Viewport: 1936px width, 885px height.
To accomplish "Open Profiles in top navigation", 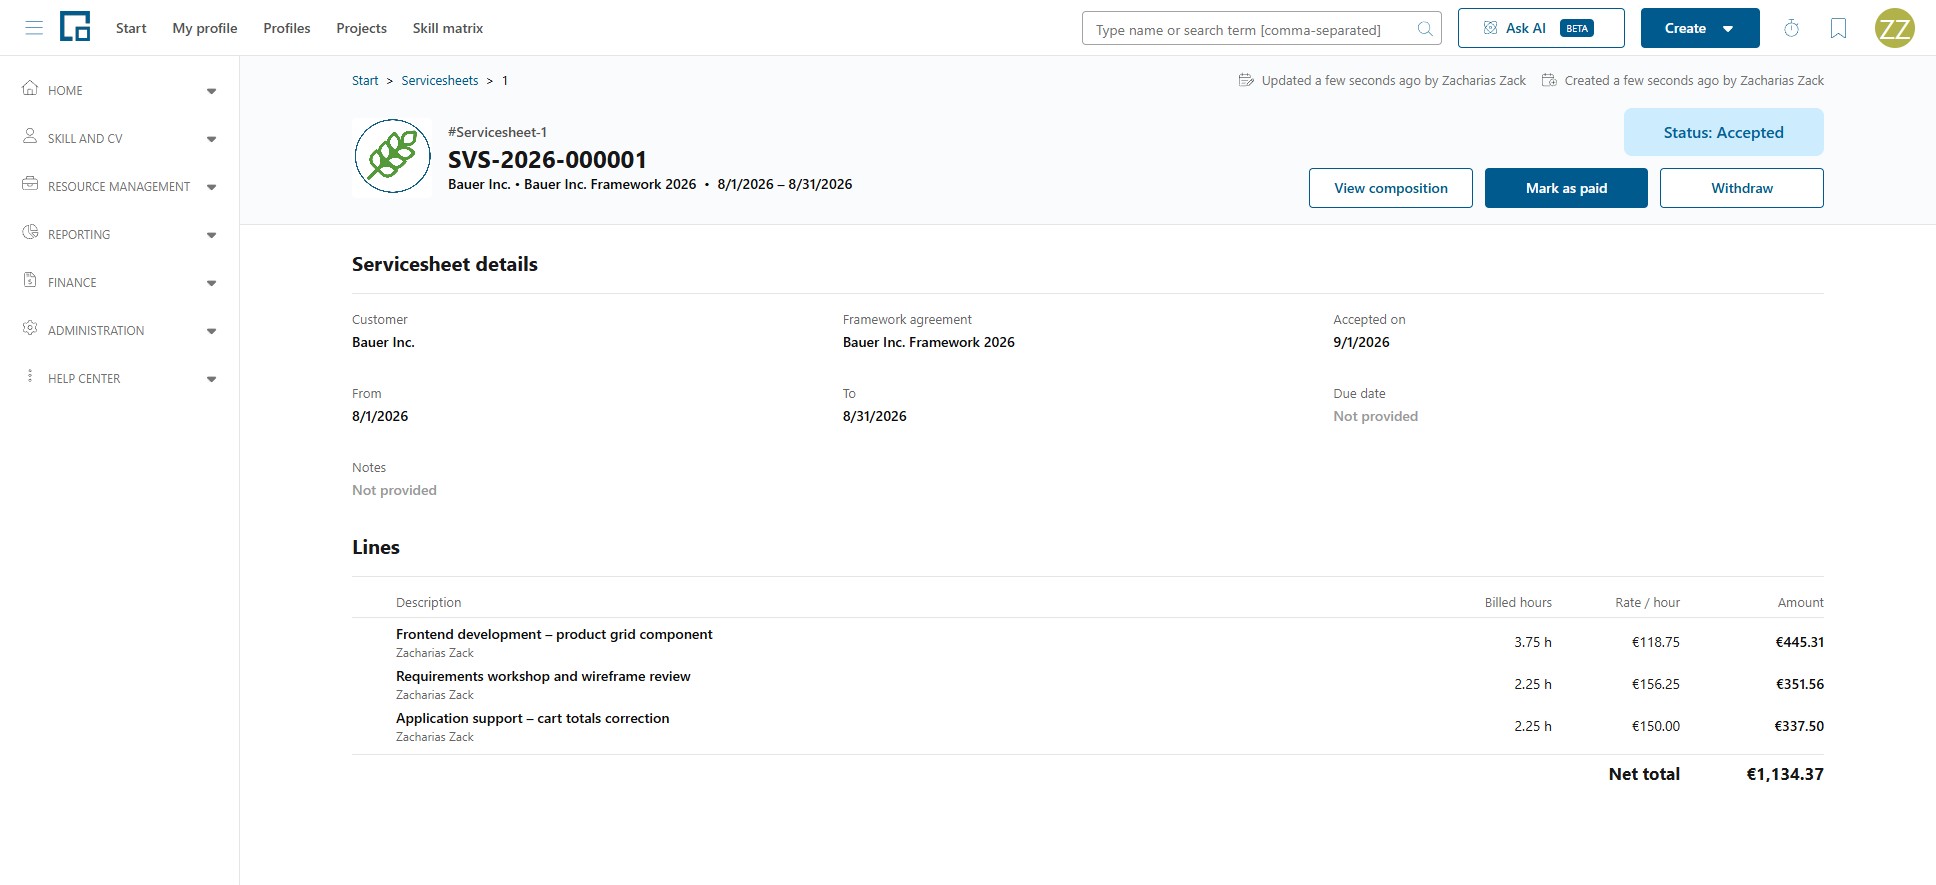I will coord(287,28).
